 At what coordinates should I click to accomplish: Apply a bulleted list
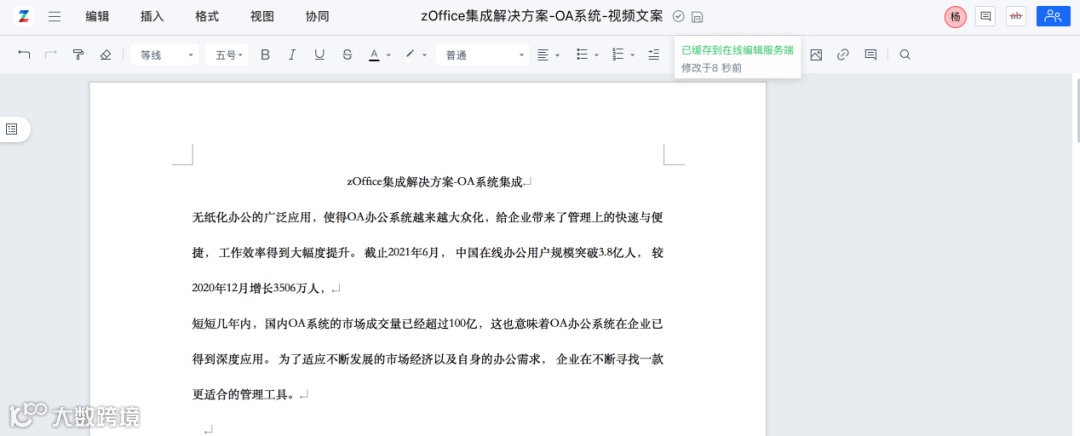(x=582, y=54)
